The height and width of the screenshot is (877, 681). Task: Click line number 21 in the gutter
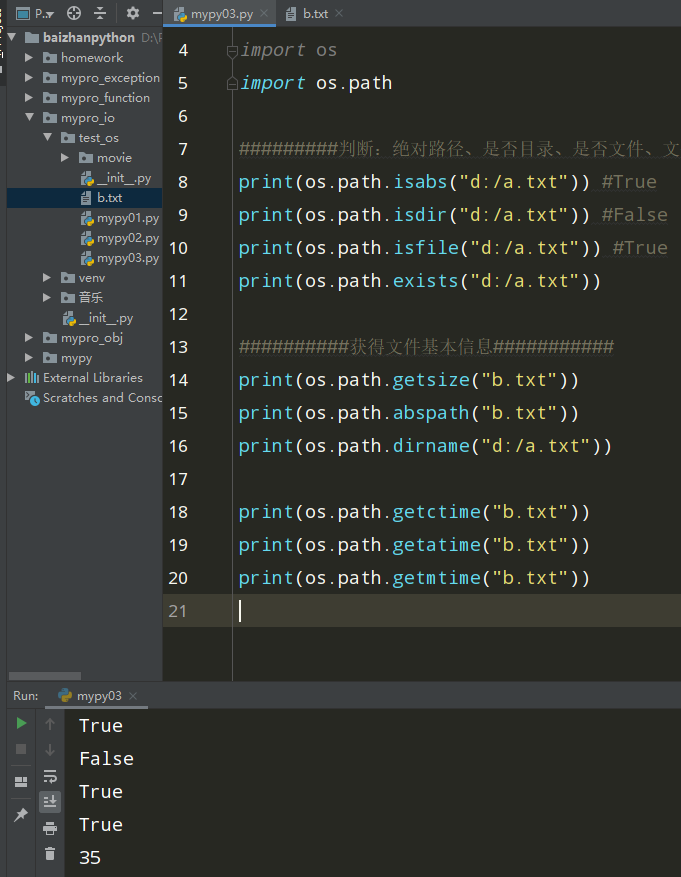point(177,611)
